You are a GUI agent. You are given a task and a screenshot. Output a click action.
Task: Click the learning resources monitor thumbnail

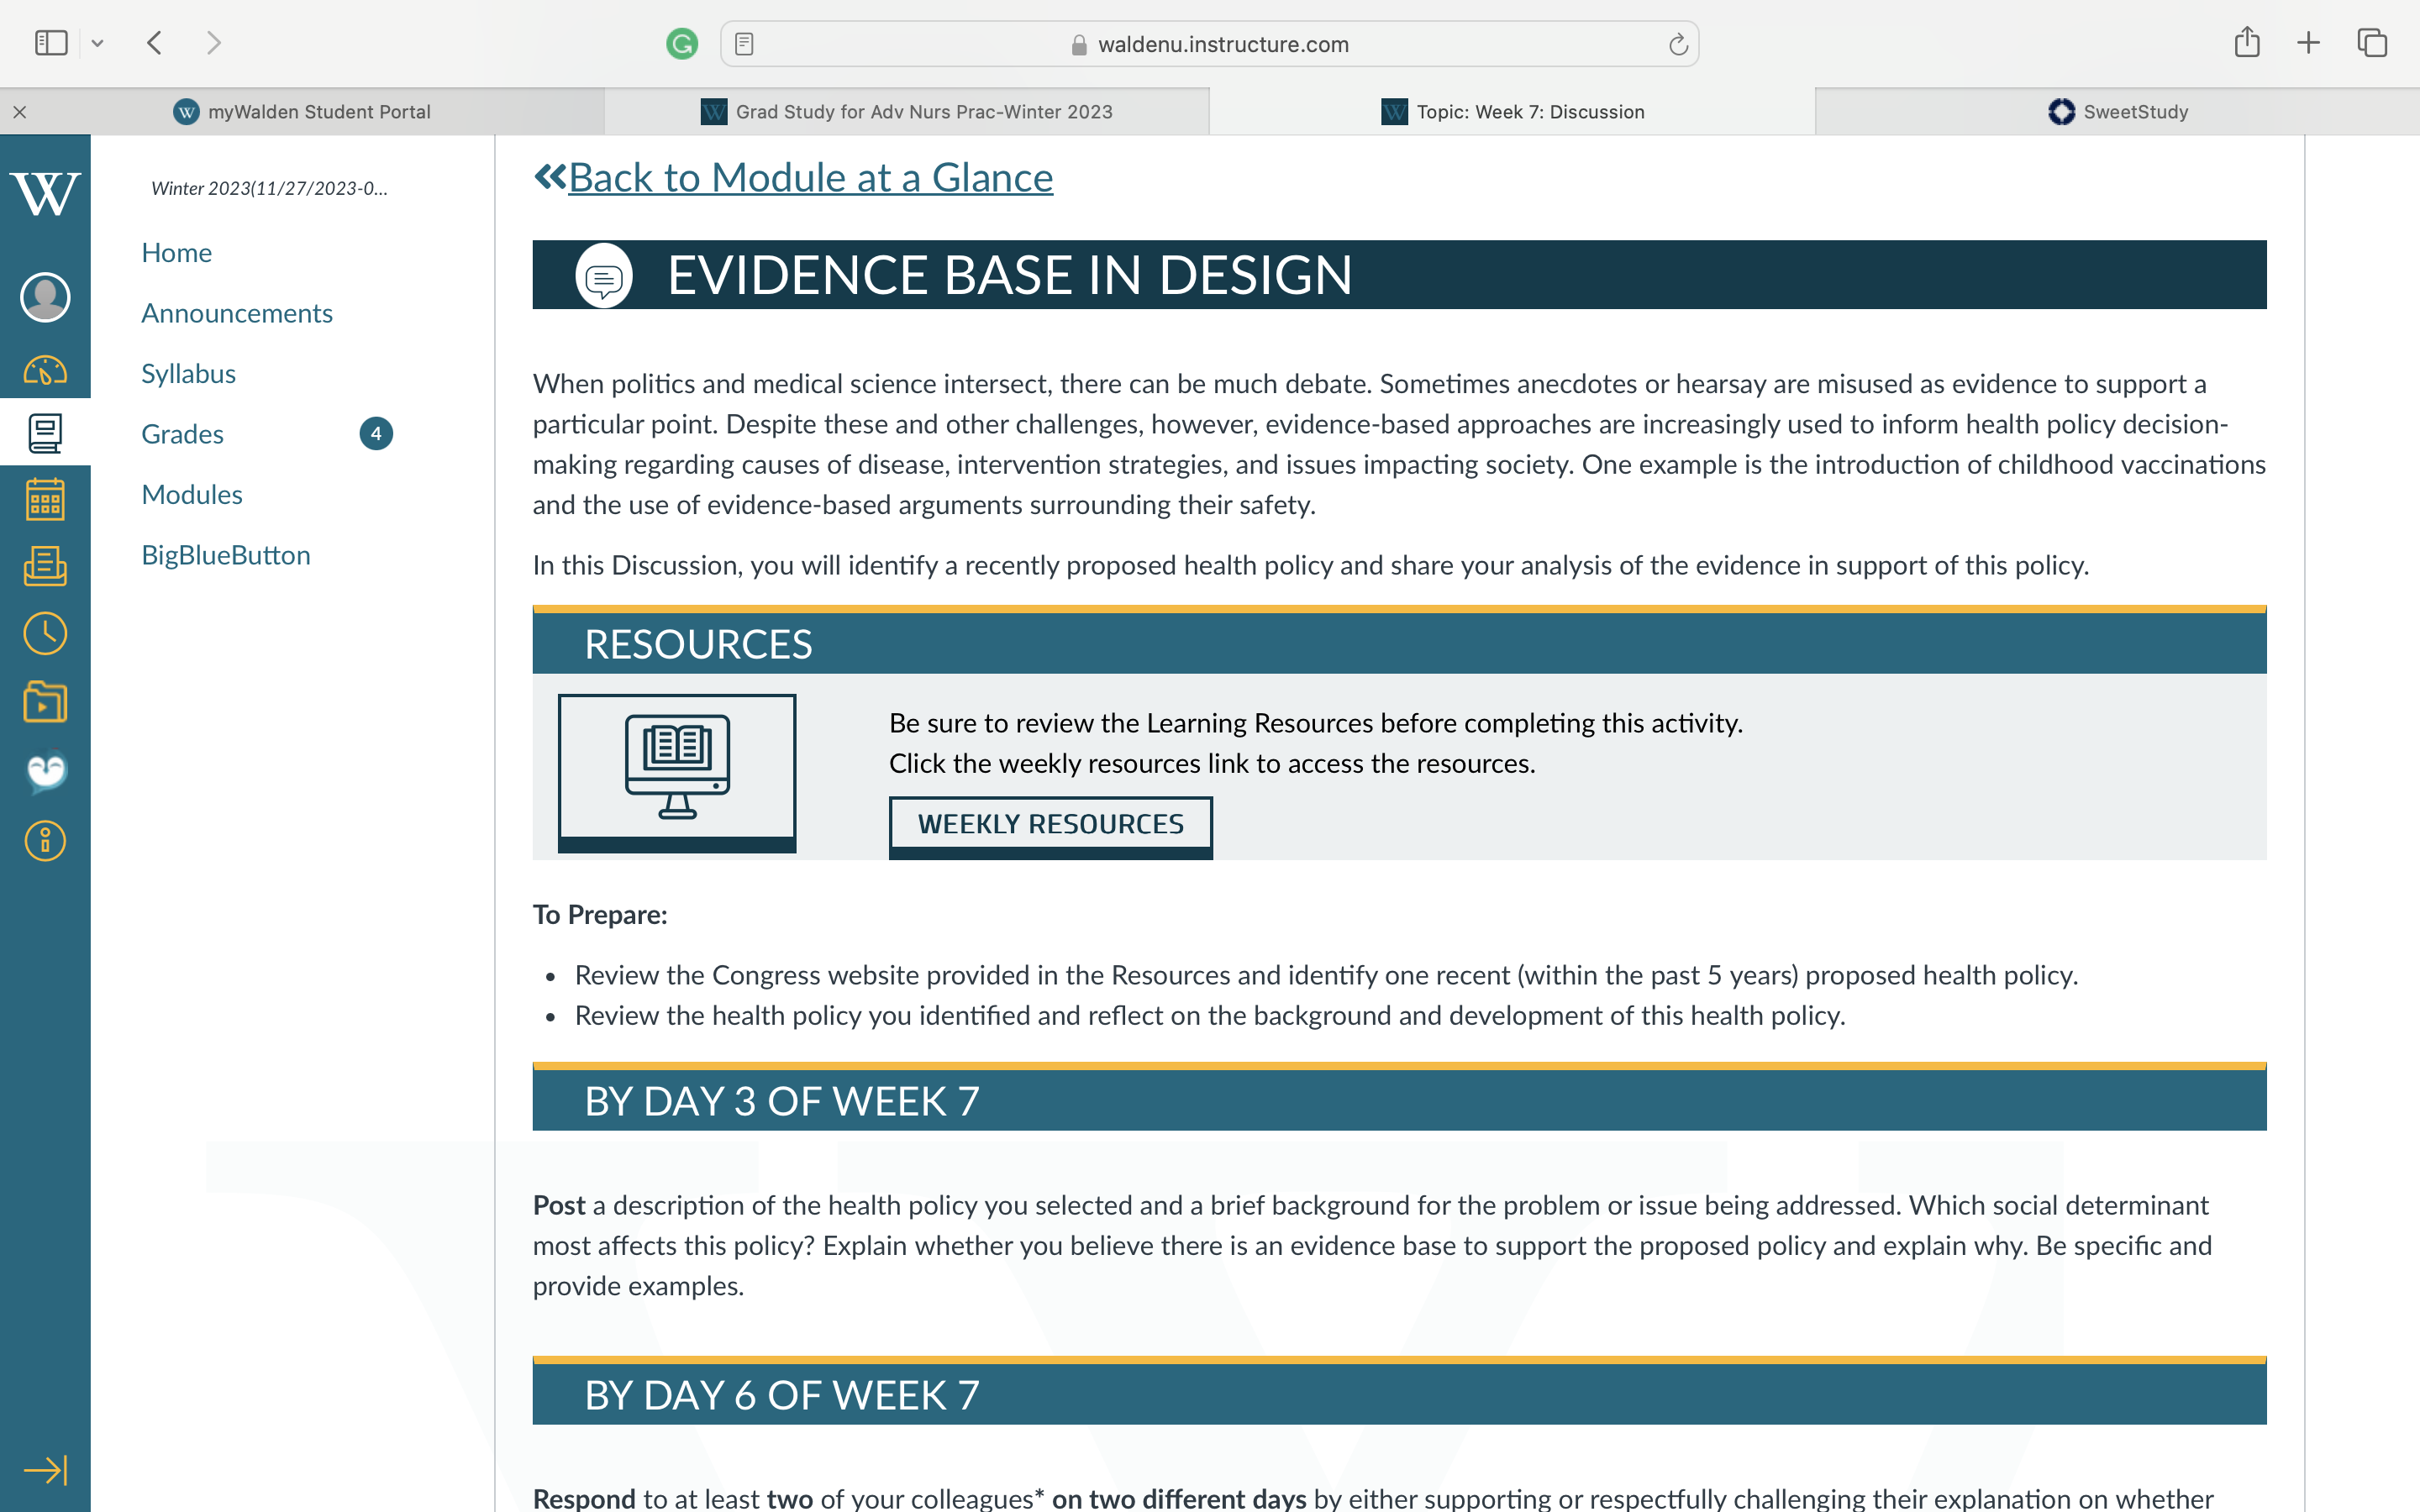click(677, 773)
